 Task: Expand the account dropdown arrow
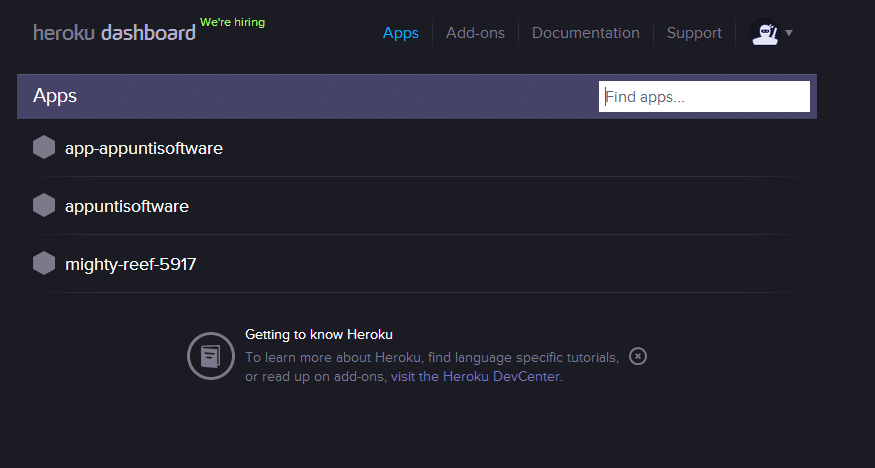pyautogui.click(x=789, y=33)
